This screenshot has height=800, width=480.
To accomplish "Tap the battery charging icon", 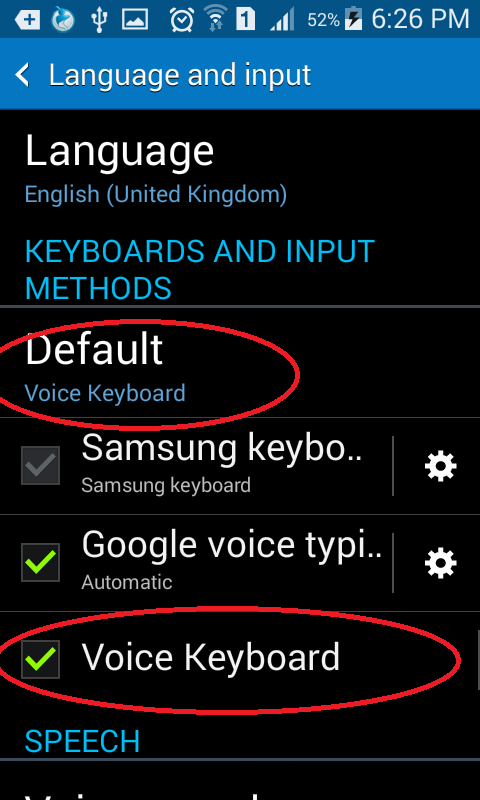I will pyautogui.click(x=353, y=20).
